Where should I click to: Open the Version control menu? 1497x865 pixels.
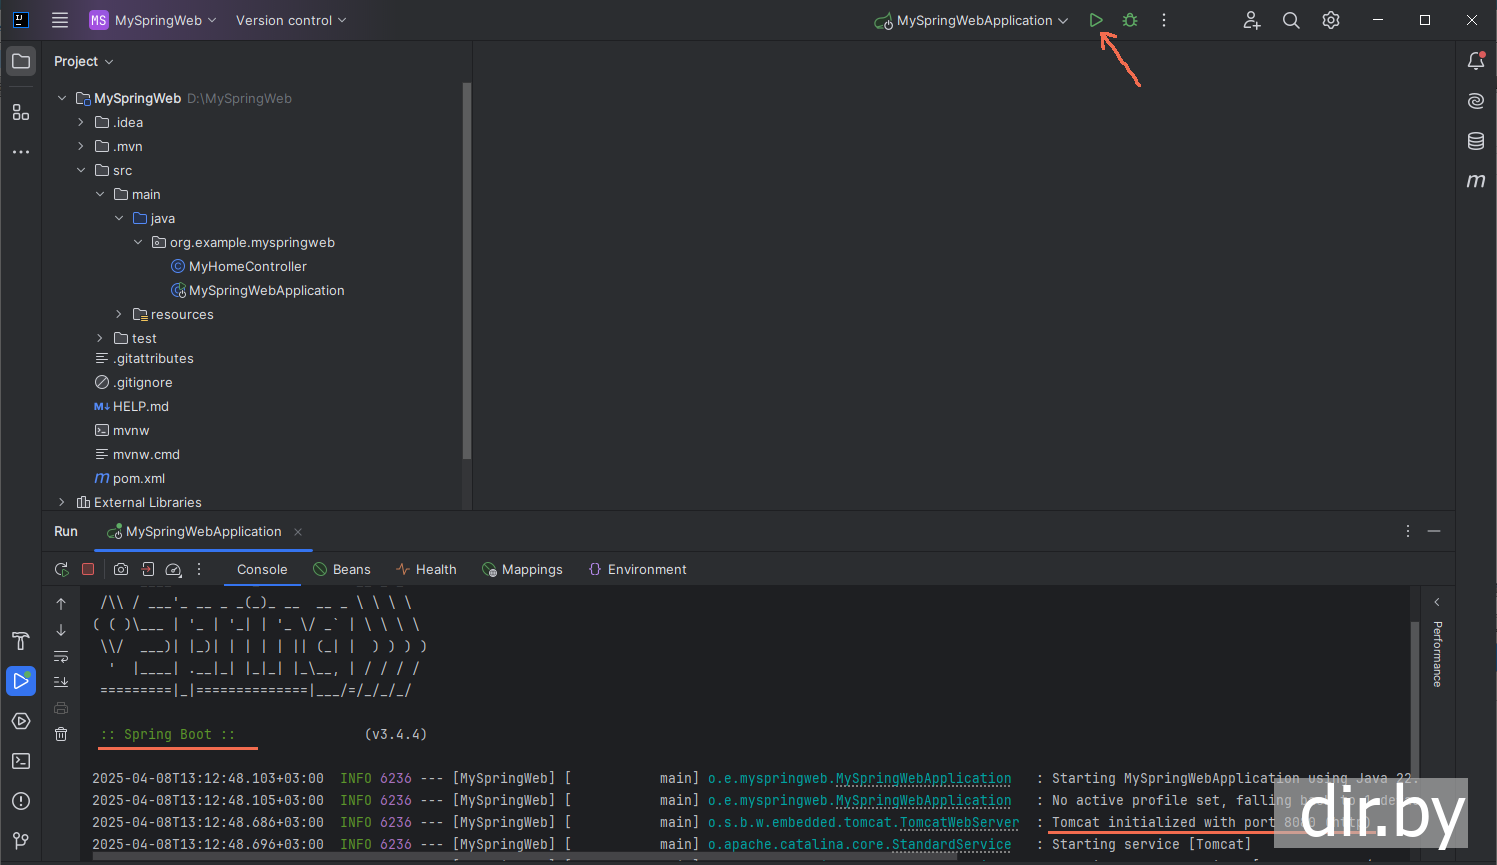(x=291, y=20)
